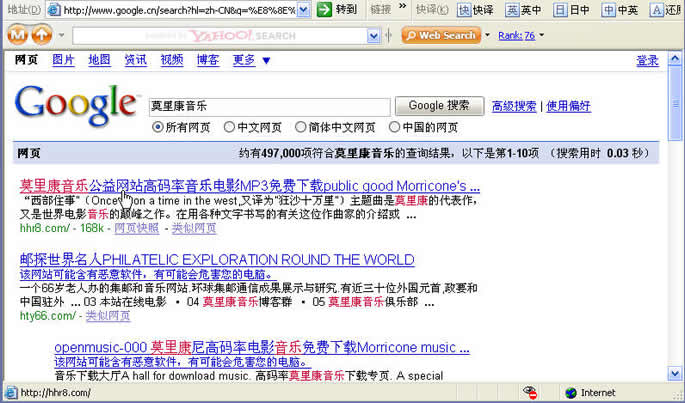Open the 更多 more menu
This screenshot has width=685, height=403.
(244, 59)
